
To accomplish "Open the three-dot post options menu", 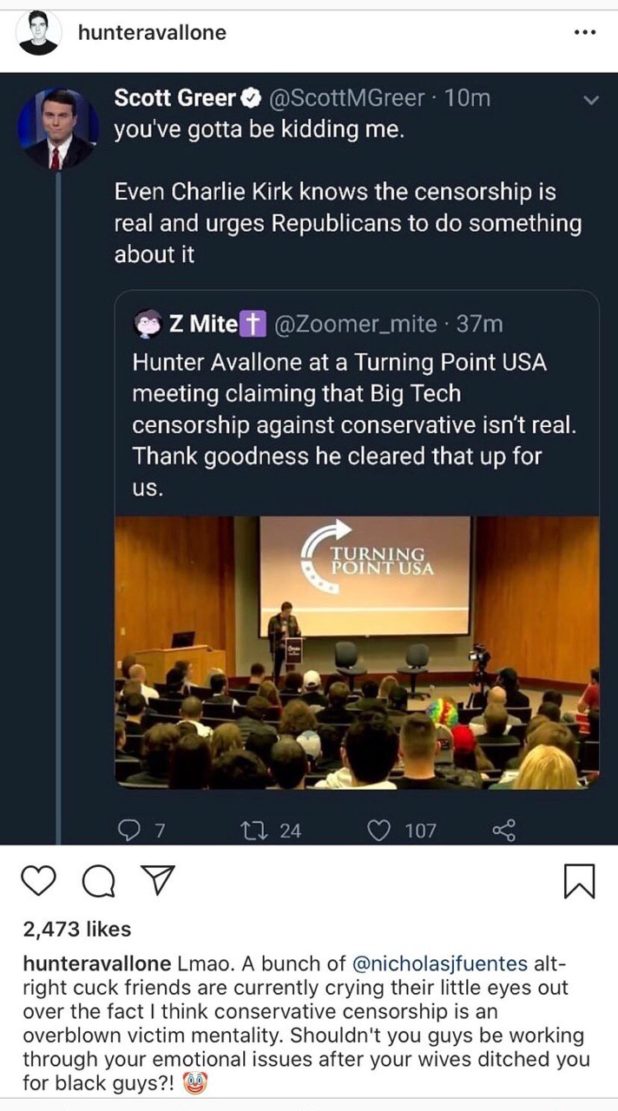I will [x=585, y=31].
